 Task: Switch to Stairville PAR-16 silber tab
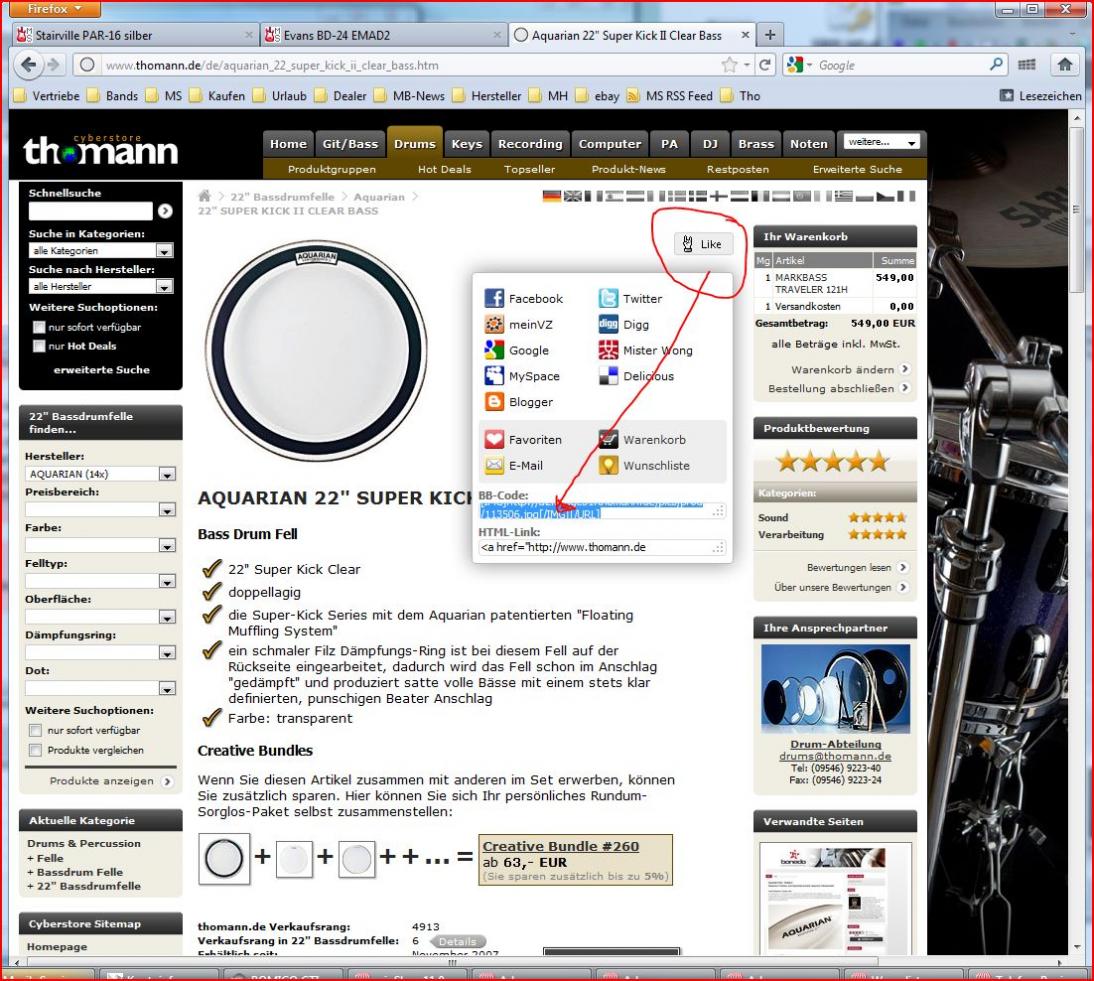pos(135,35)
